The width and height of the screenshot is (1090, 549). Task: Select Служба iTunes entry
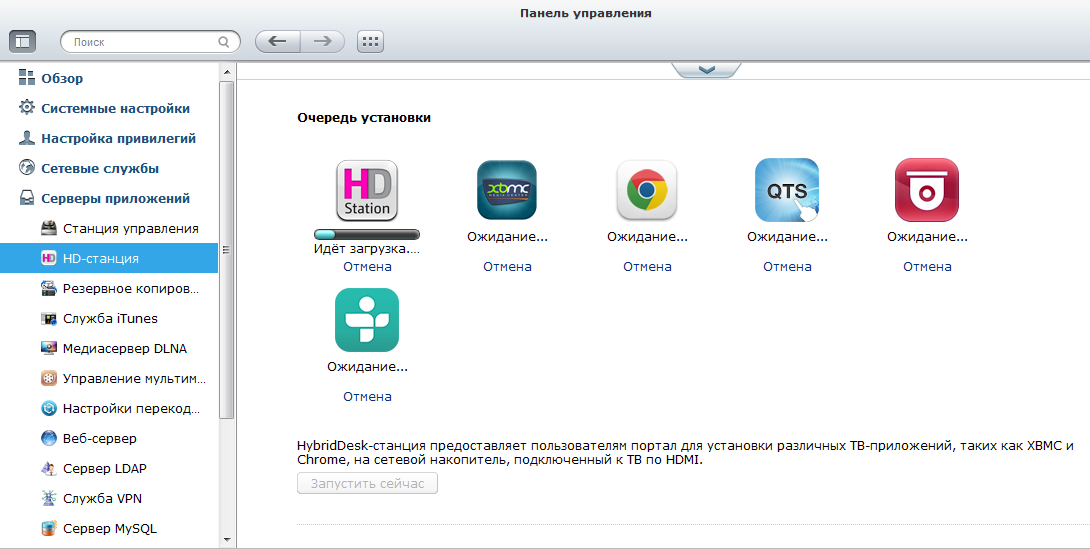110,318
